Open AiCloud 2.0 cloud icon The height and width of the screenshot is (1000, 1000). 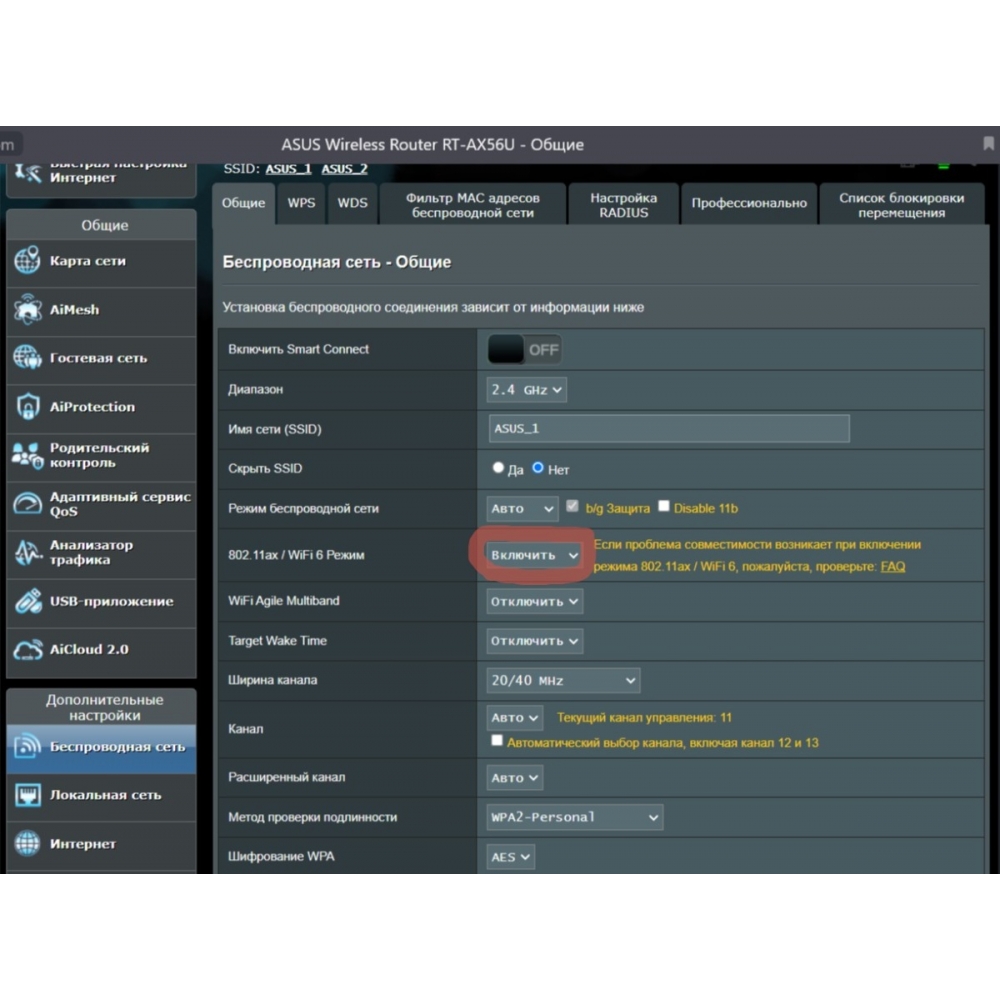tap(27, 650)
